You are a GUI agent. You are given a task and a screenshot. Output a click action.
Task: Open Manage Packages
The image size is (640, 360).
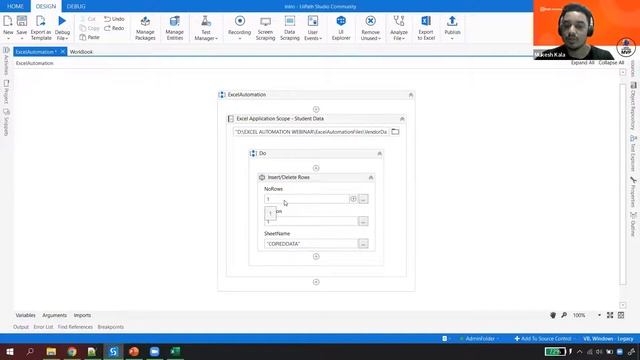pyautogui.click(x=145, y=28)
